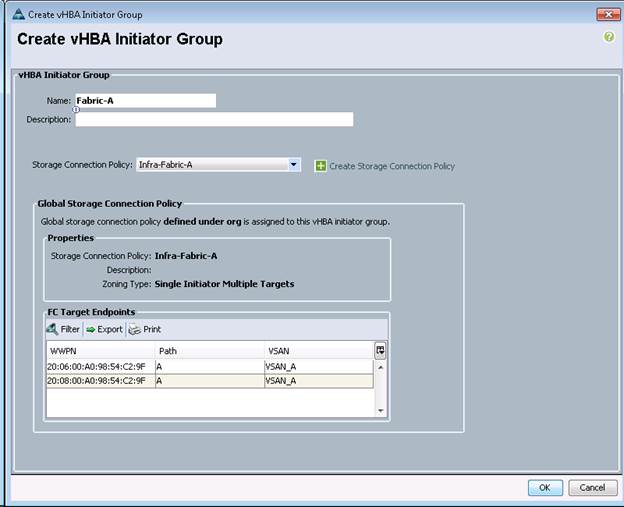
Task: Click the Export green arrow icon
Action: tap(91, 330)
